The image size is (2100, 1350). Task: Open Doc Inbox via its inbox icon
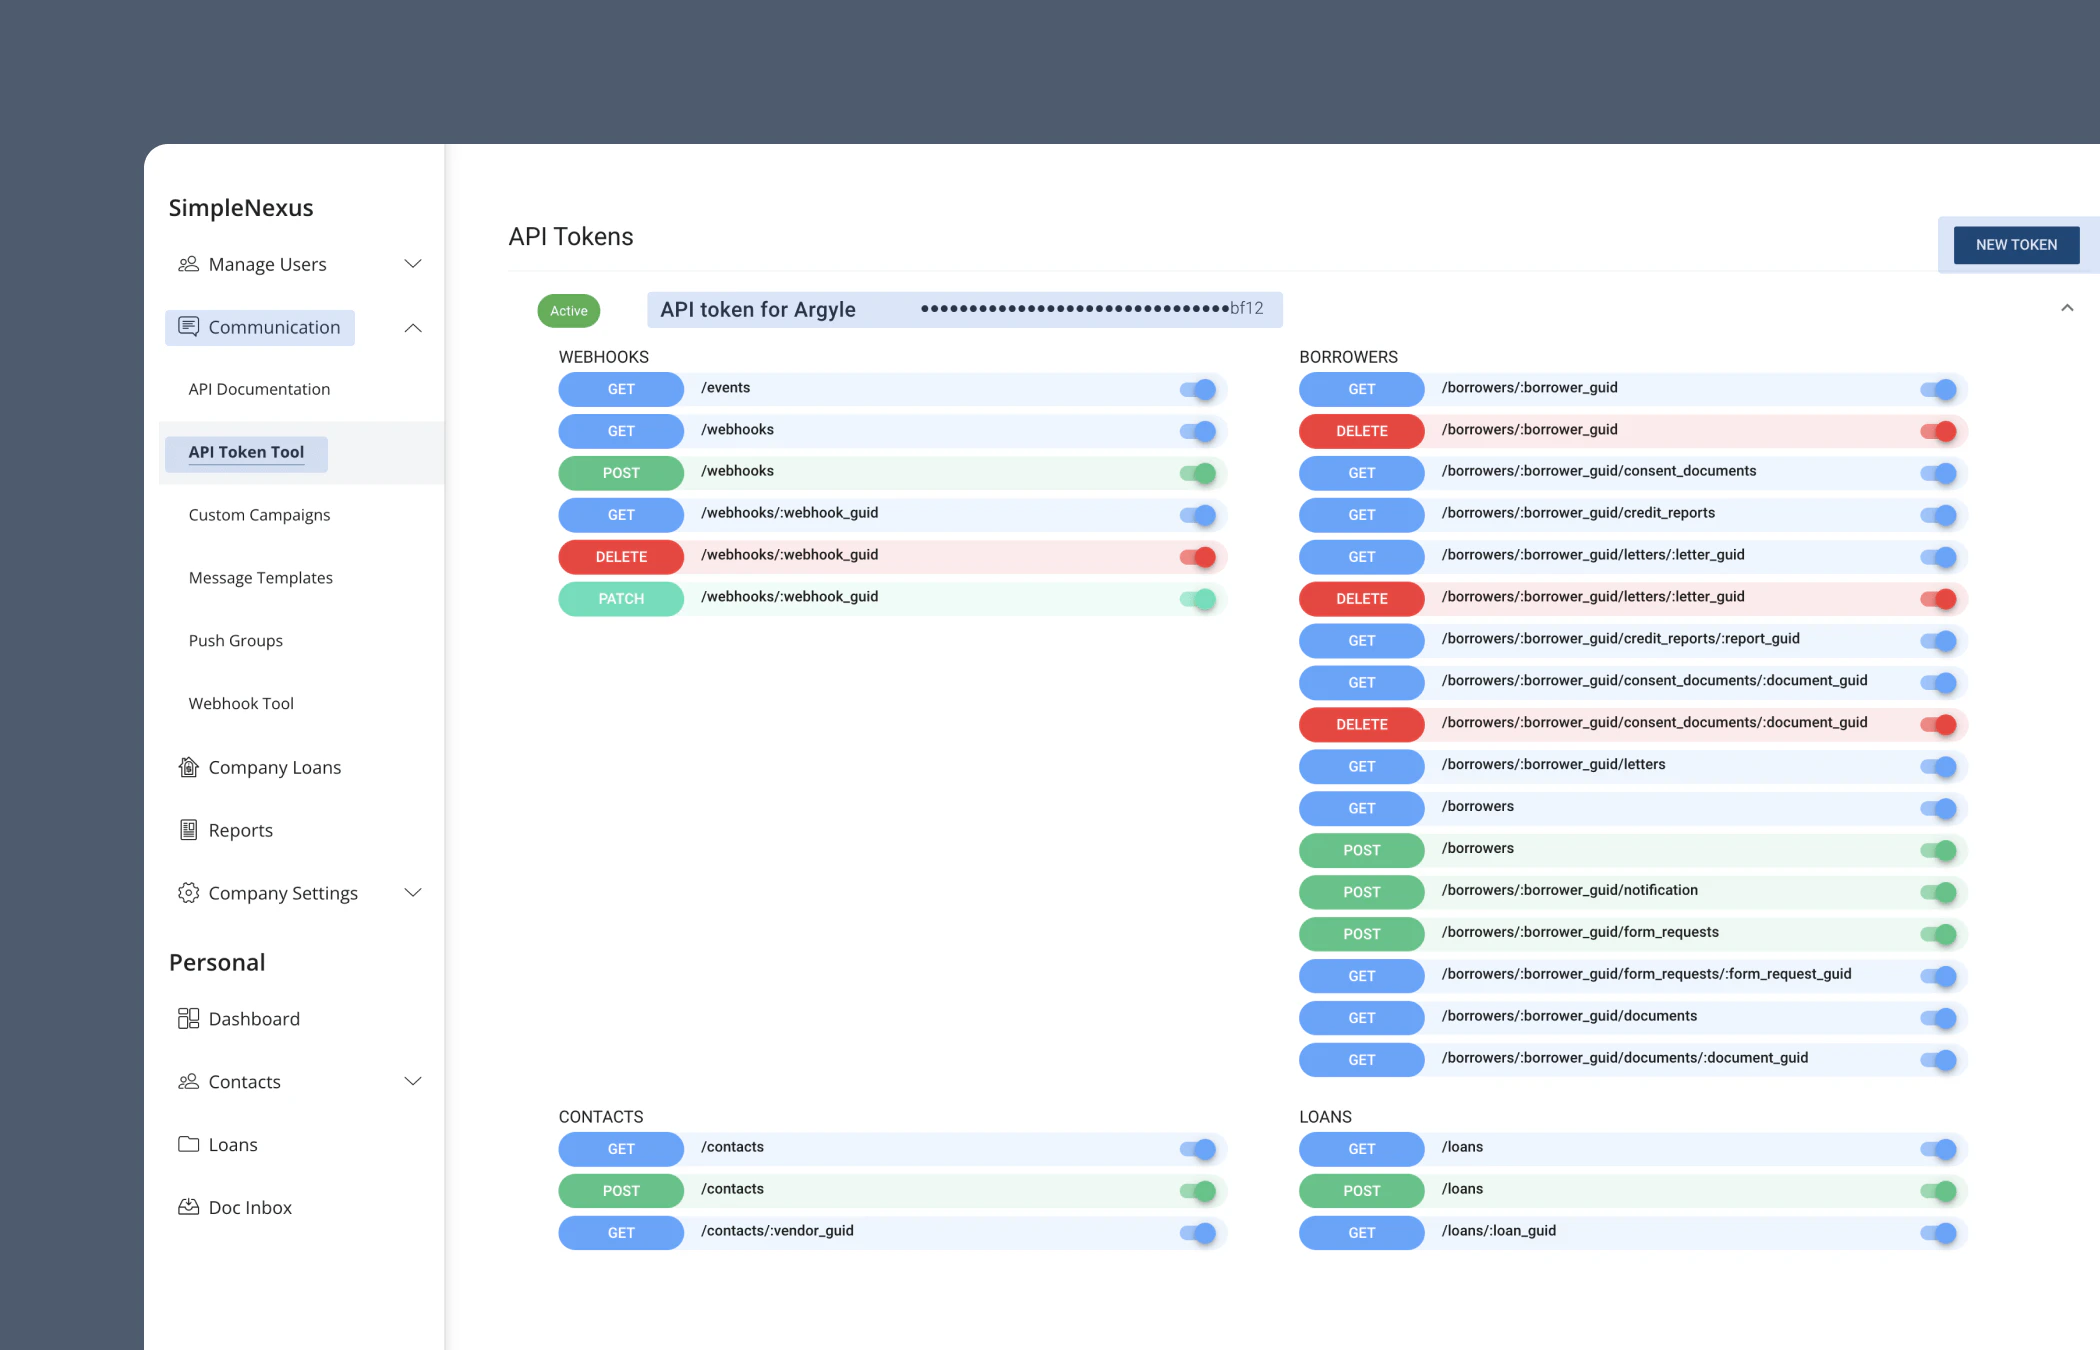tap(188, 1207)
